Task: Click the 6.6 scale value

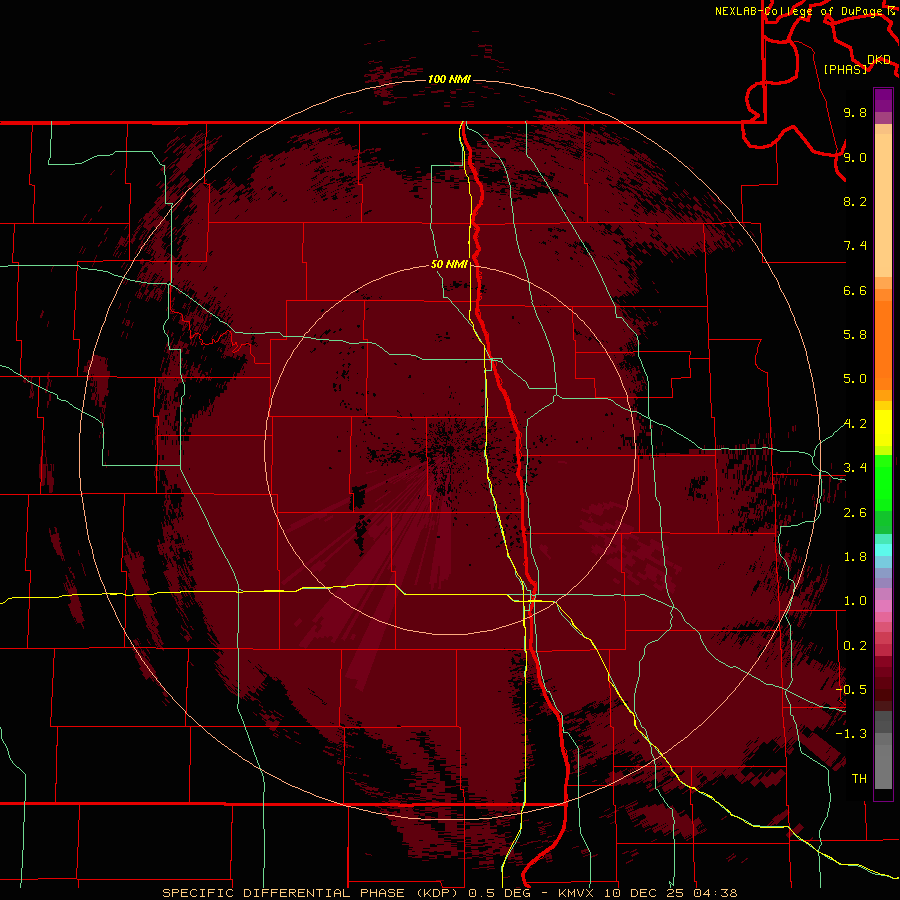Action: [855, 290]
